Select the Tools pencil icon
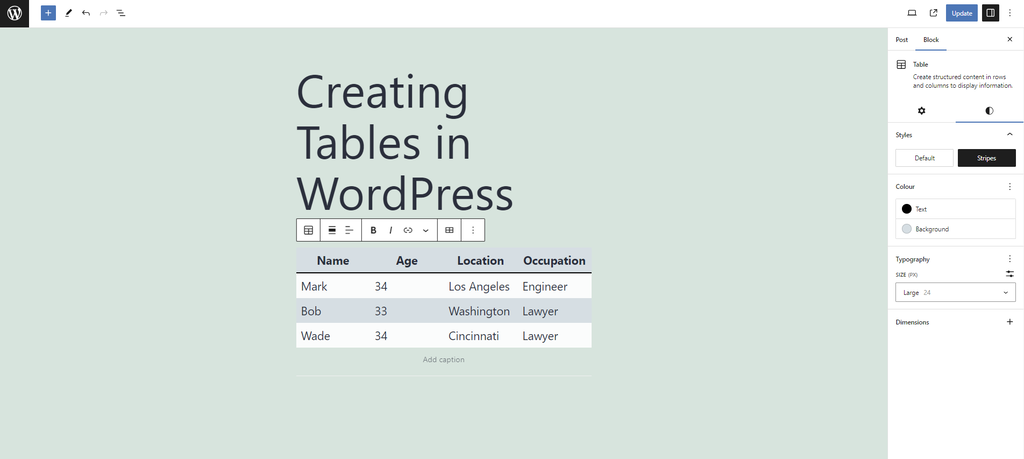 [68, 13]
